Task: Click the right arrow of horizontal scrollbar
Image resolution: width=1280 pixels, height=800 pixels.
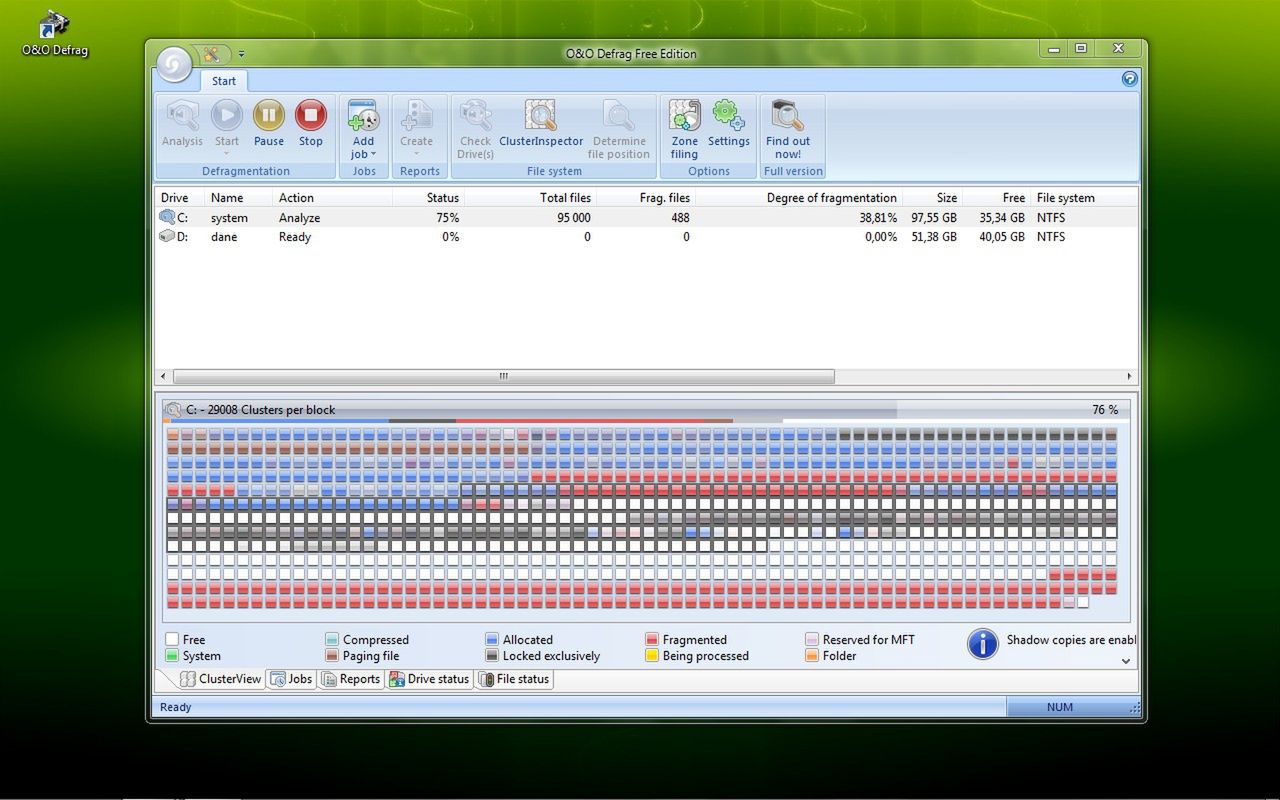Action: point(1130,377)
